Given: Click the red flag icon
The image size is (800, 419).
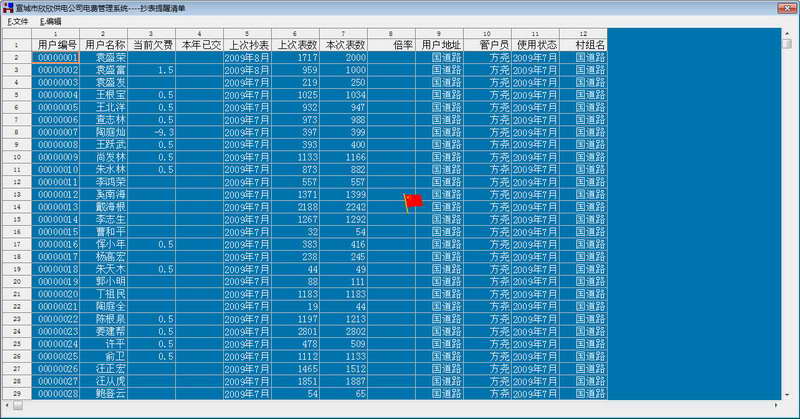Looking at the screenshot, I should [x=413, y=202].
